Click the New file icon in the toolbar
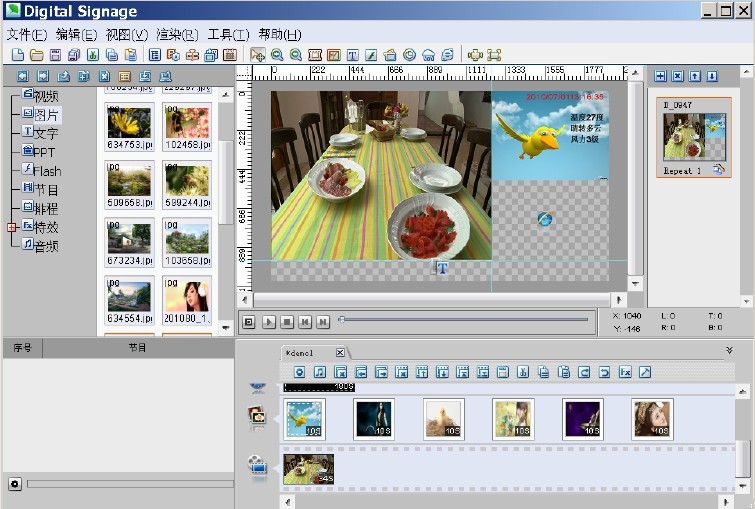 (17, 55)
